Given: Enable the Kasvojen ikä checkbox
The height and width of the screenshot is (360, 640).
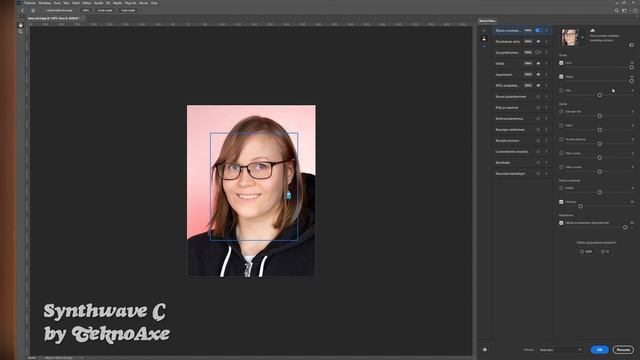Looking at the screenshot, I should (561, 111).
